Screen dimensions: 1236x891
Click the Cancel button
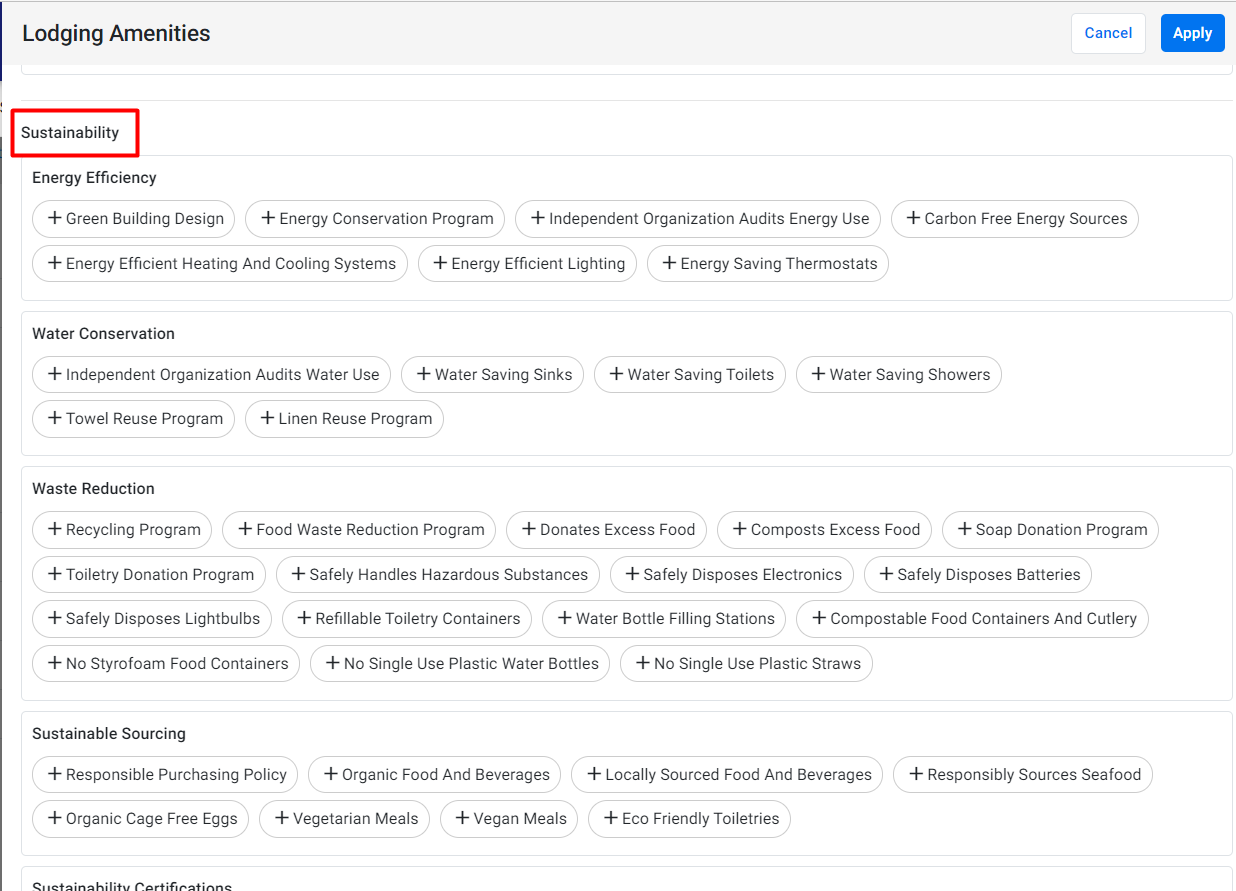(x=1108, y=33)
